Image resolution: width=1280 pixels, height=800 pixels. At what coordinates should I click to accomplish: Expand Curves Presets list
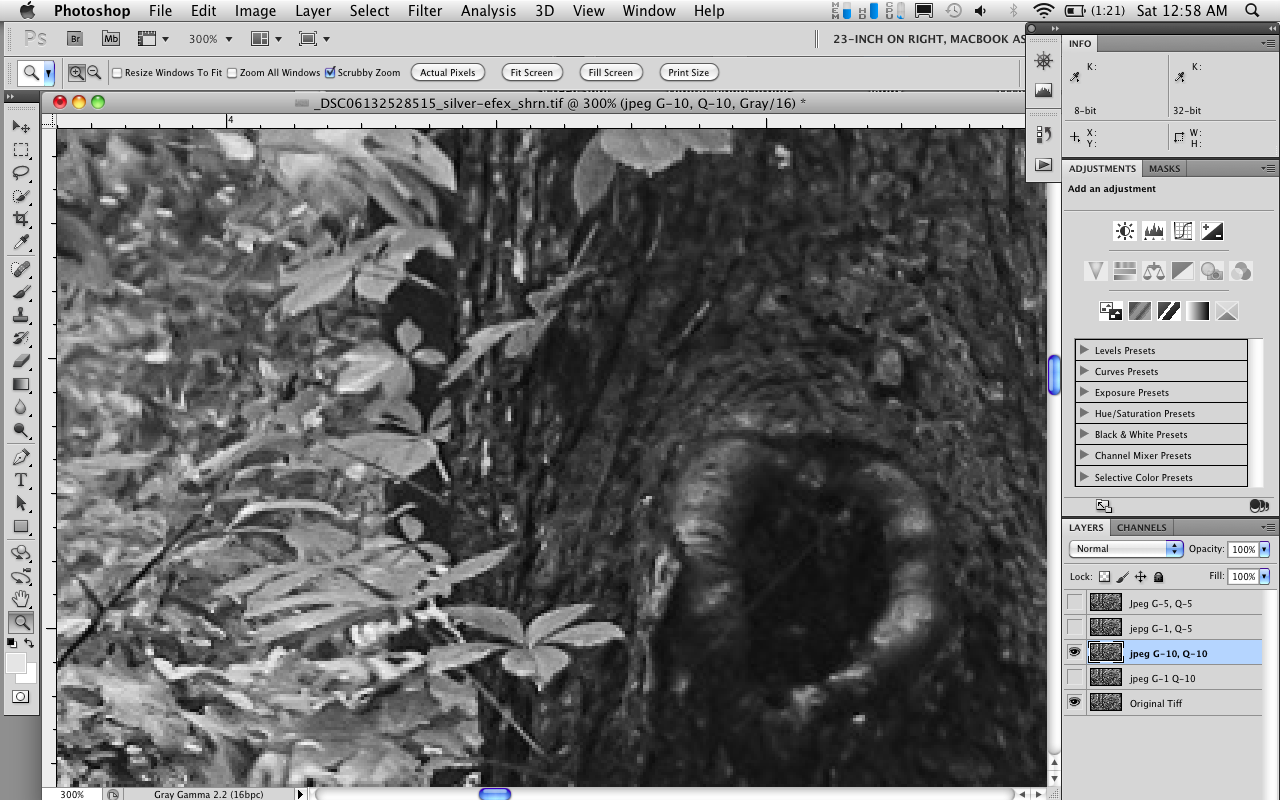(1084, 371)
